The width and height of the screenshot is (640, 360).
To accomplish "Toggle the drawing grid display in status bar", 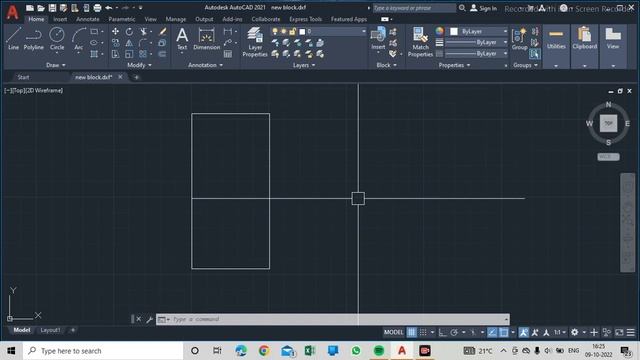I will click(411, 332).
